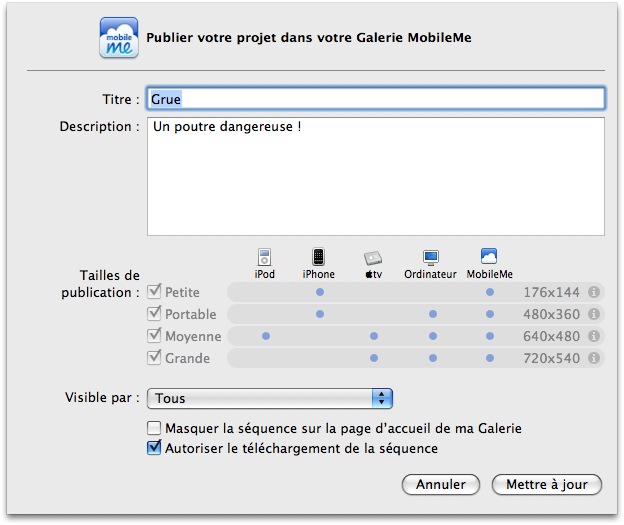Click the MobileMe column cloud icon
This screenshot has width=624, height=525.
click(x=489, y=256)
